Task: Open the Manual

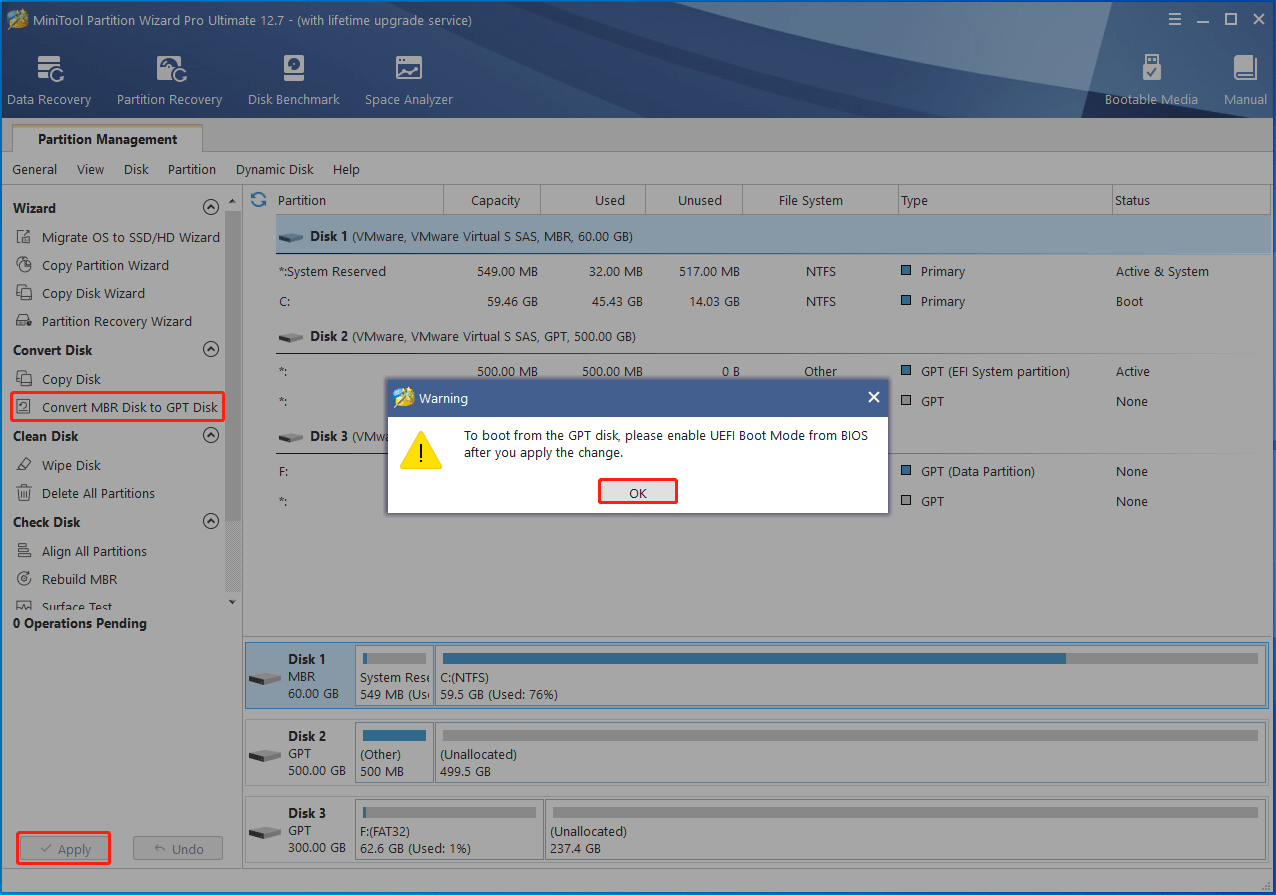Action: pos(1244,79)
